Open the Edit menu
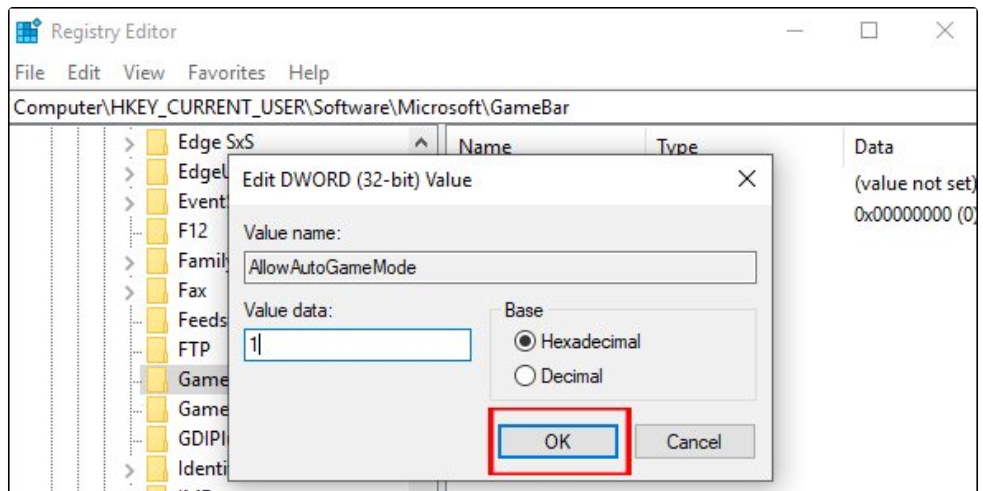 tap(83, 73)
